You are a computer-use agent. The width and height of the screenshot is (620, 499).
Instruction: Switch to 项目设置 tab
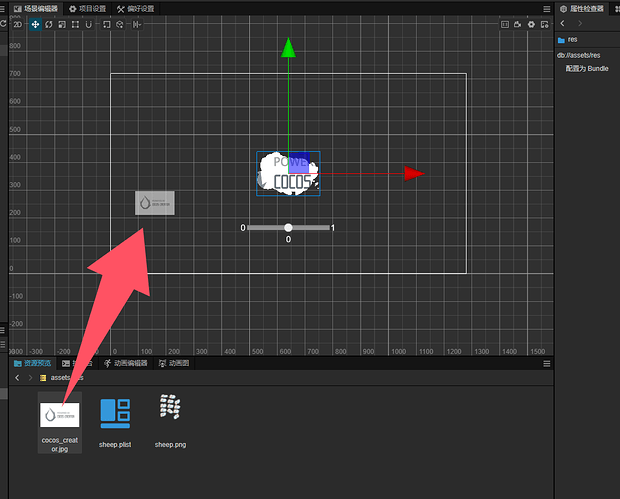pyautogui.click(x=87, y=9)
